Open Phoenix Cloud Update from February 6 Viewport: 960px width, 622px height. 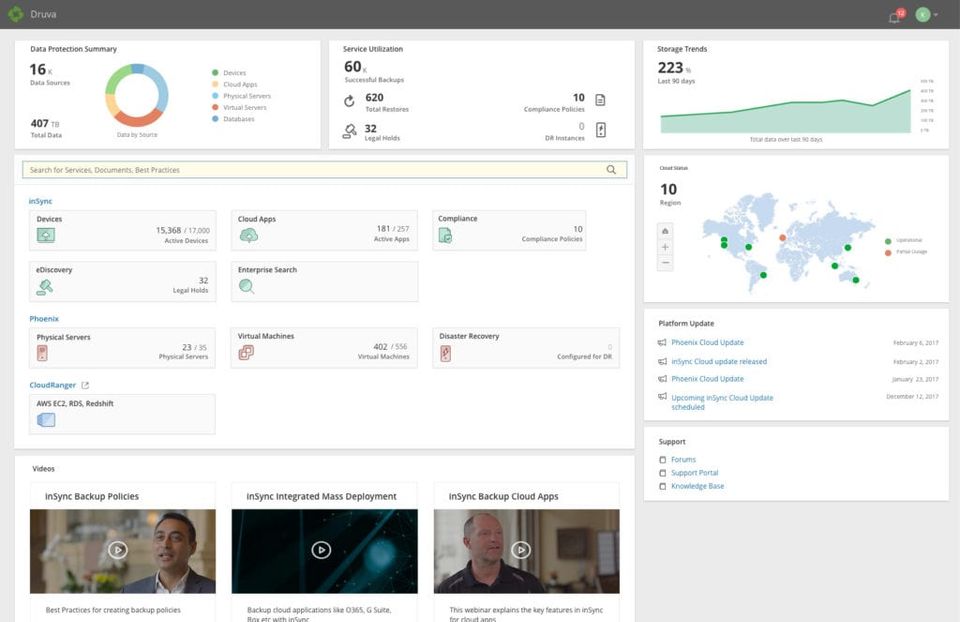point(707,342)
